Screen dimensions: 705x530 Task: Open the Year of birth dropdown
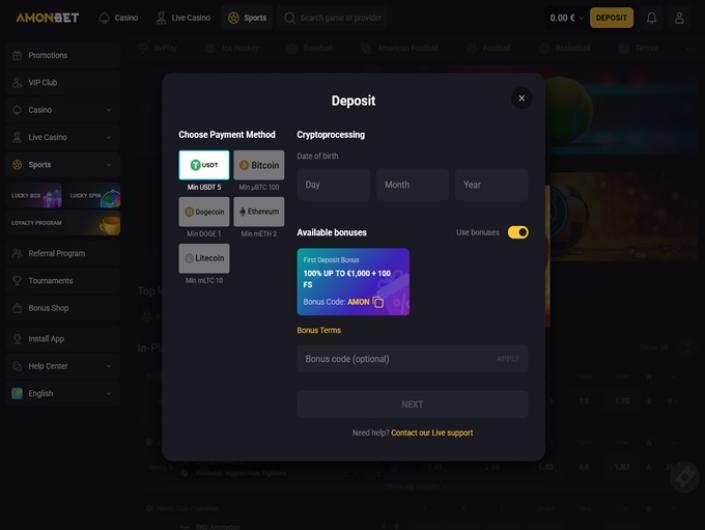(x=491, y=185)
